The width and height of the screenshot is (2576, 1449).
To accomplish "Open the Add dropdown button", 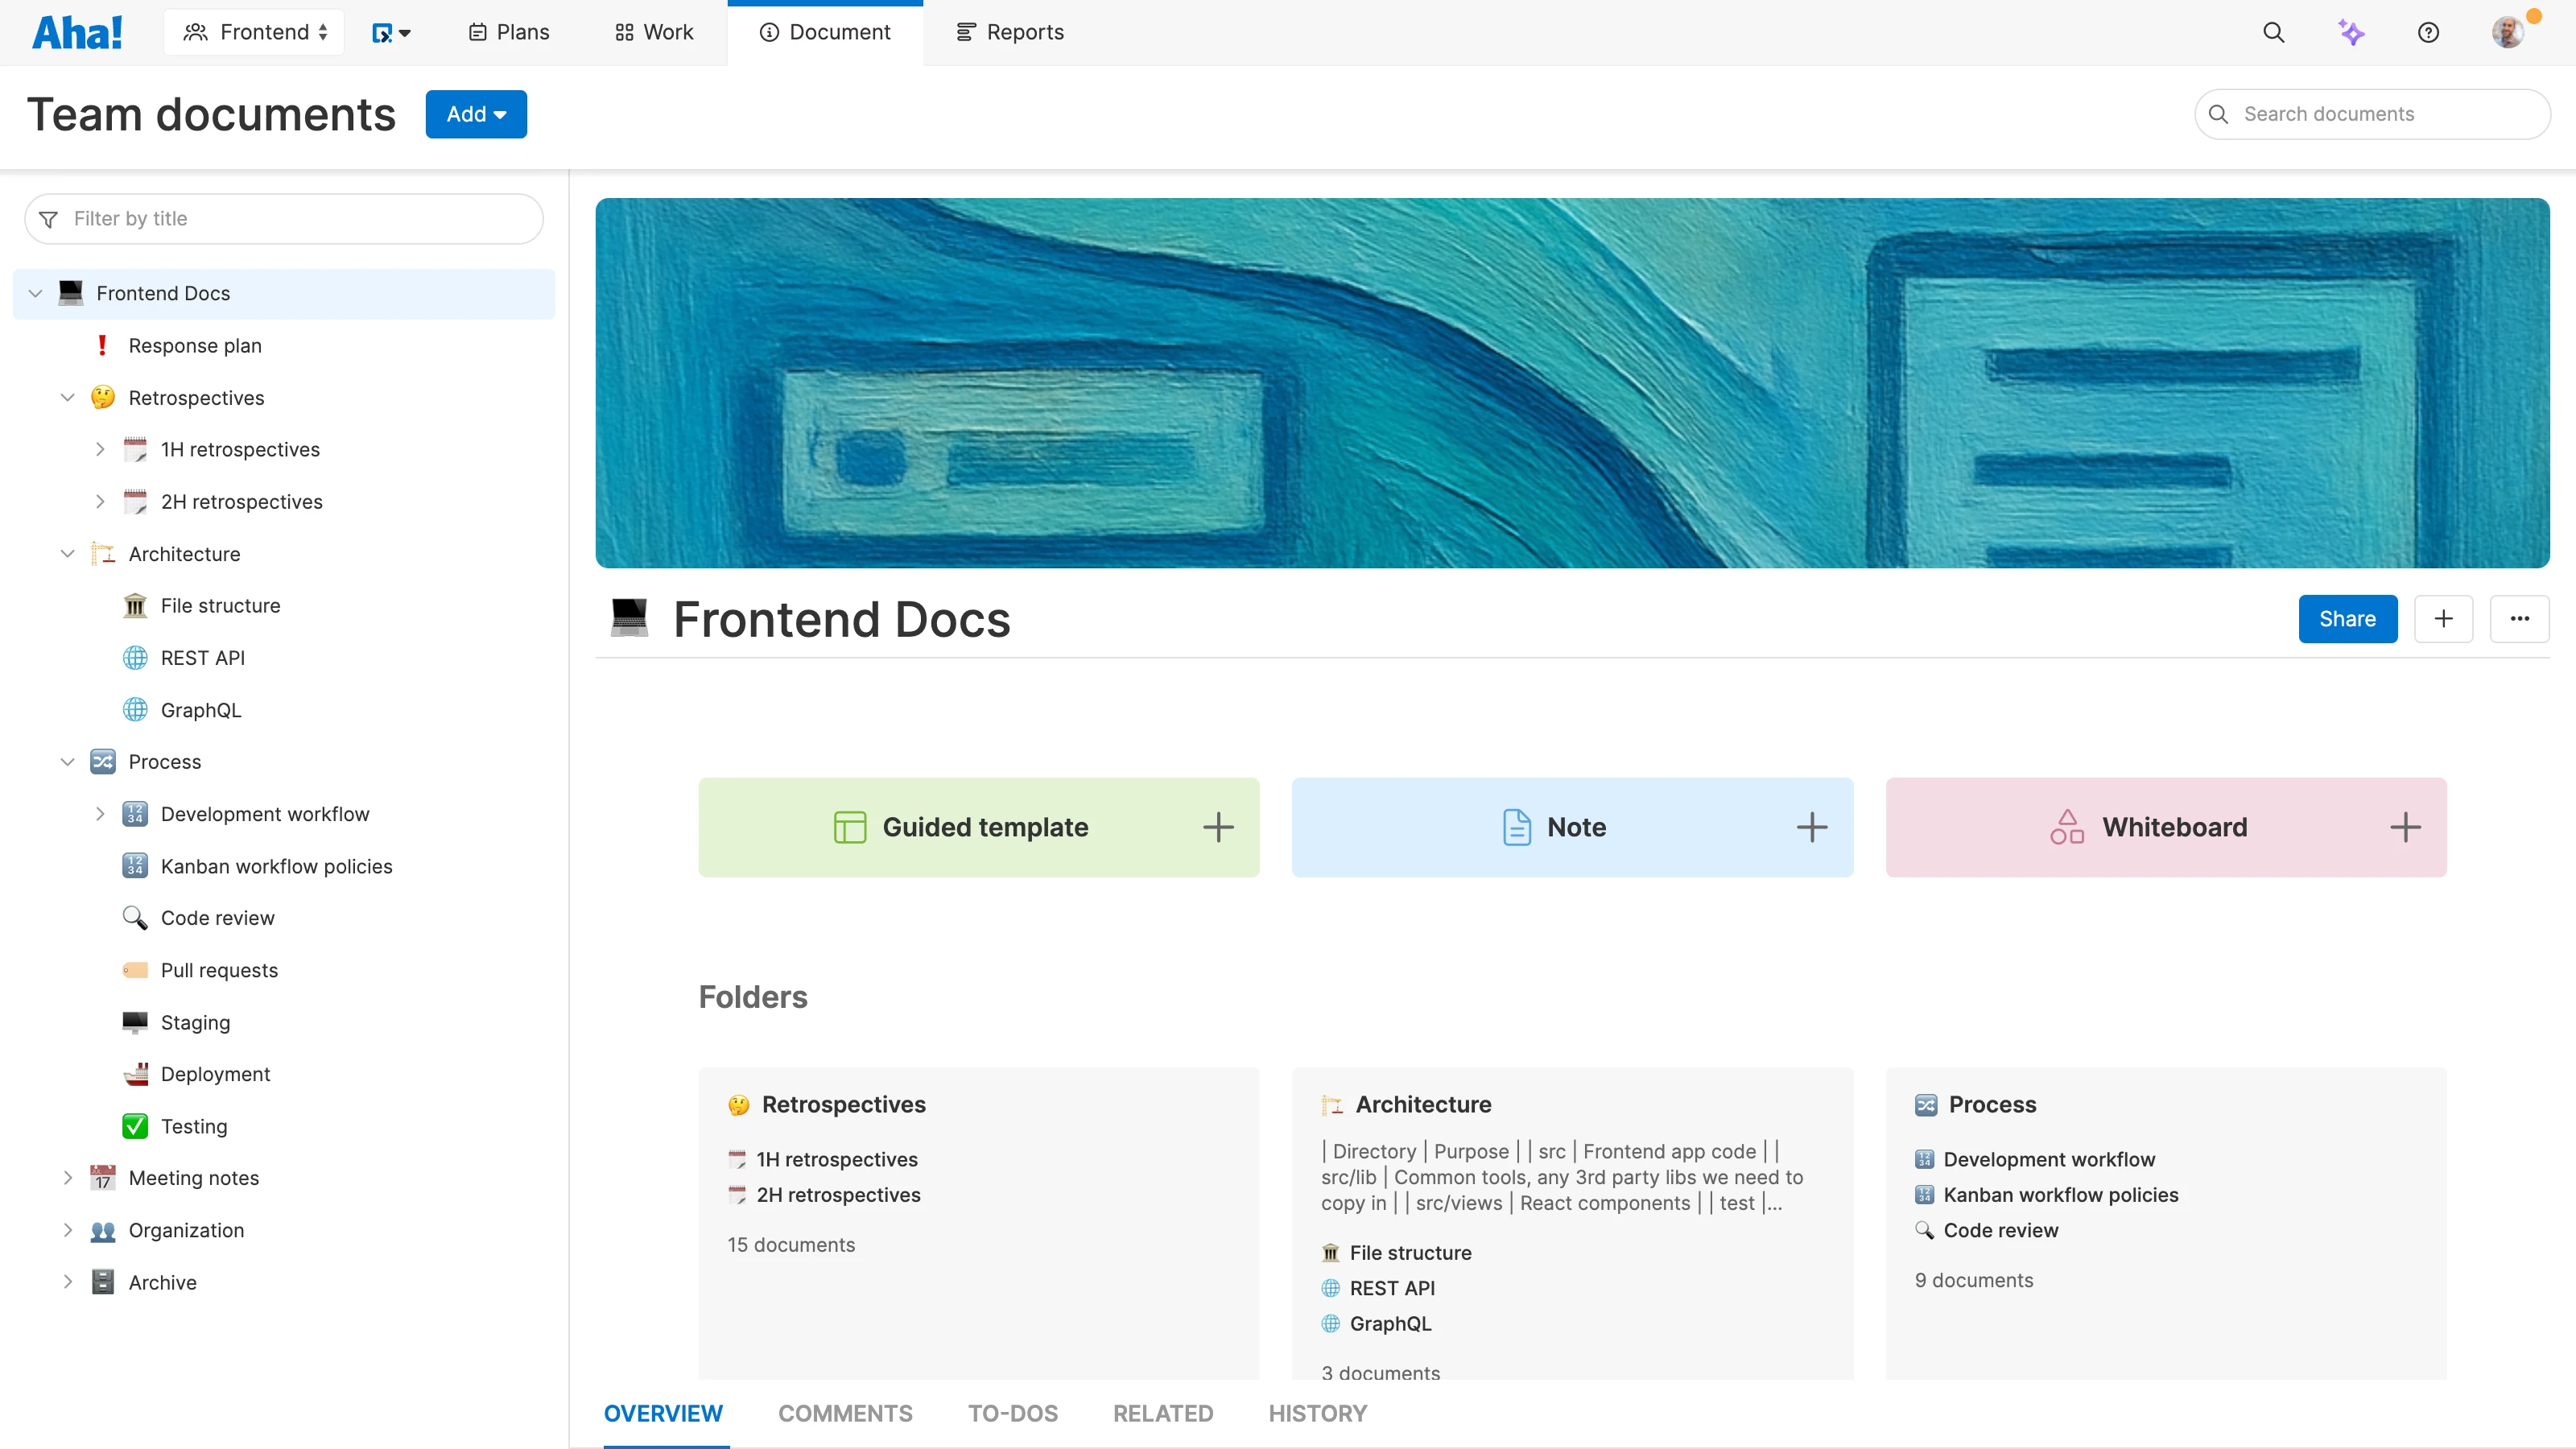I will pyautogui.click(x=476, y=113).
